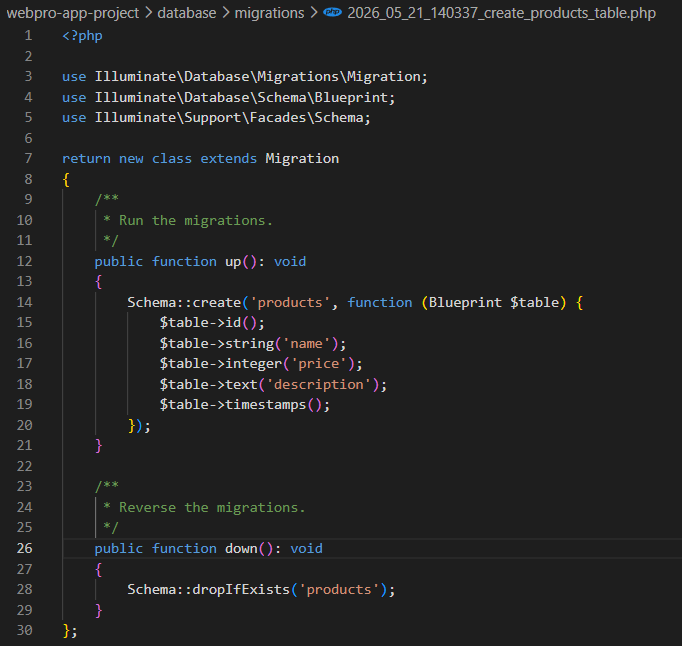Viewport: 682px width, 646px height.
Task: Click 'Illuminate\Database\Schema\Blueprint' import text
Action: pos(241,97)
